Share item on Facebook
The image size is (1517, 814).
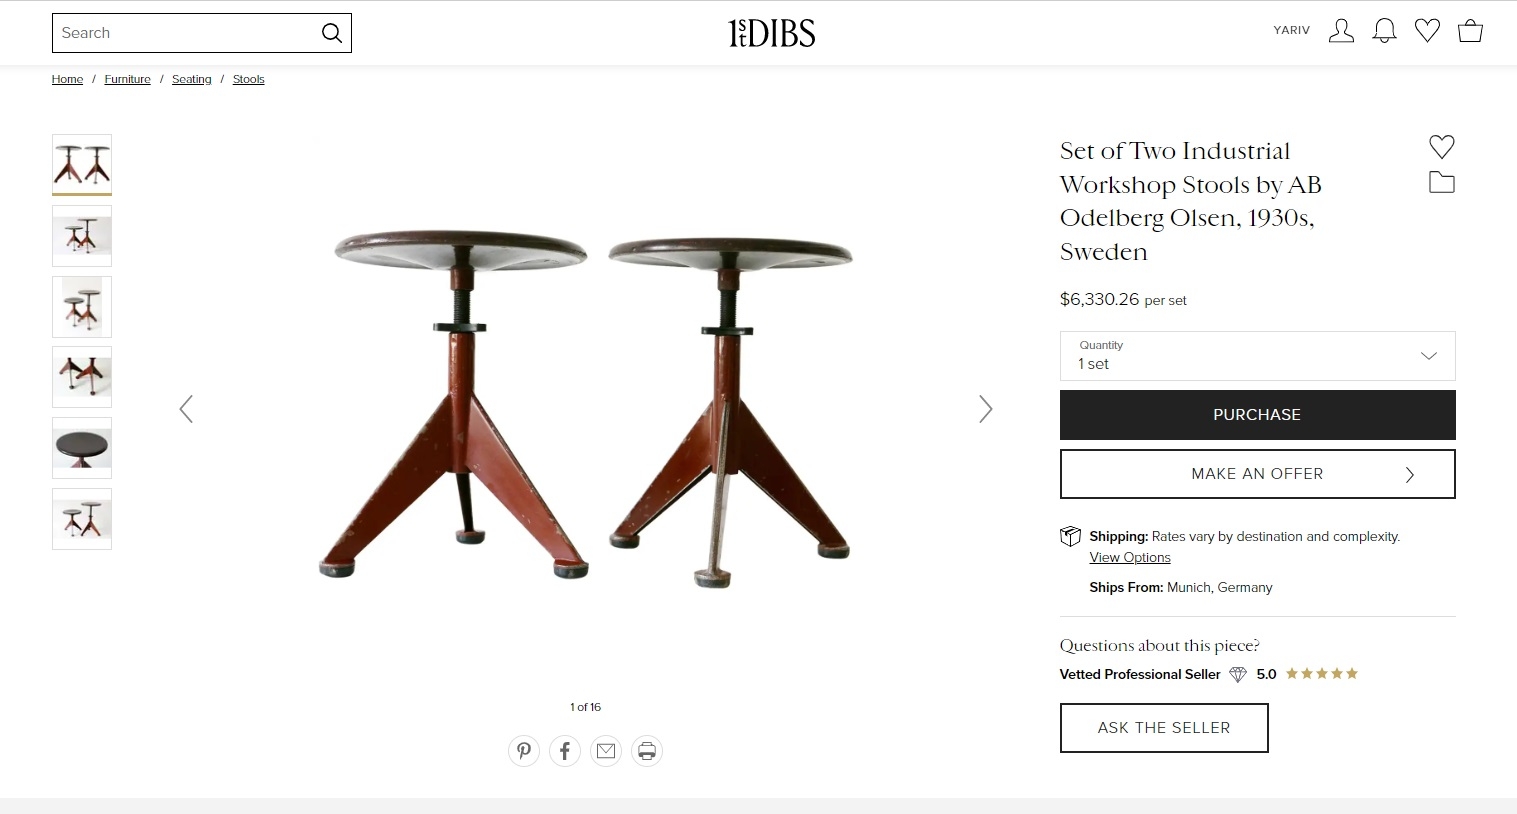point(565,751)
